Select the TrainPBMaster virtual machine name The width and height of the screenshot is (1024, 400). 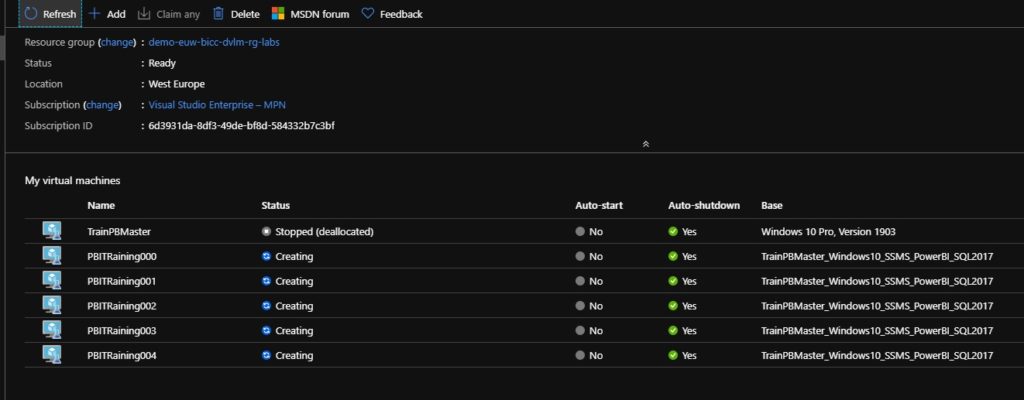pos(119,231)
